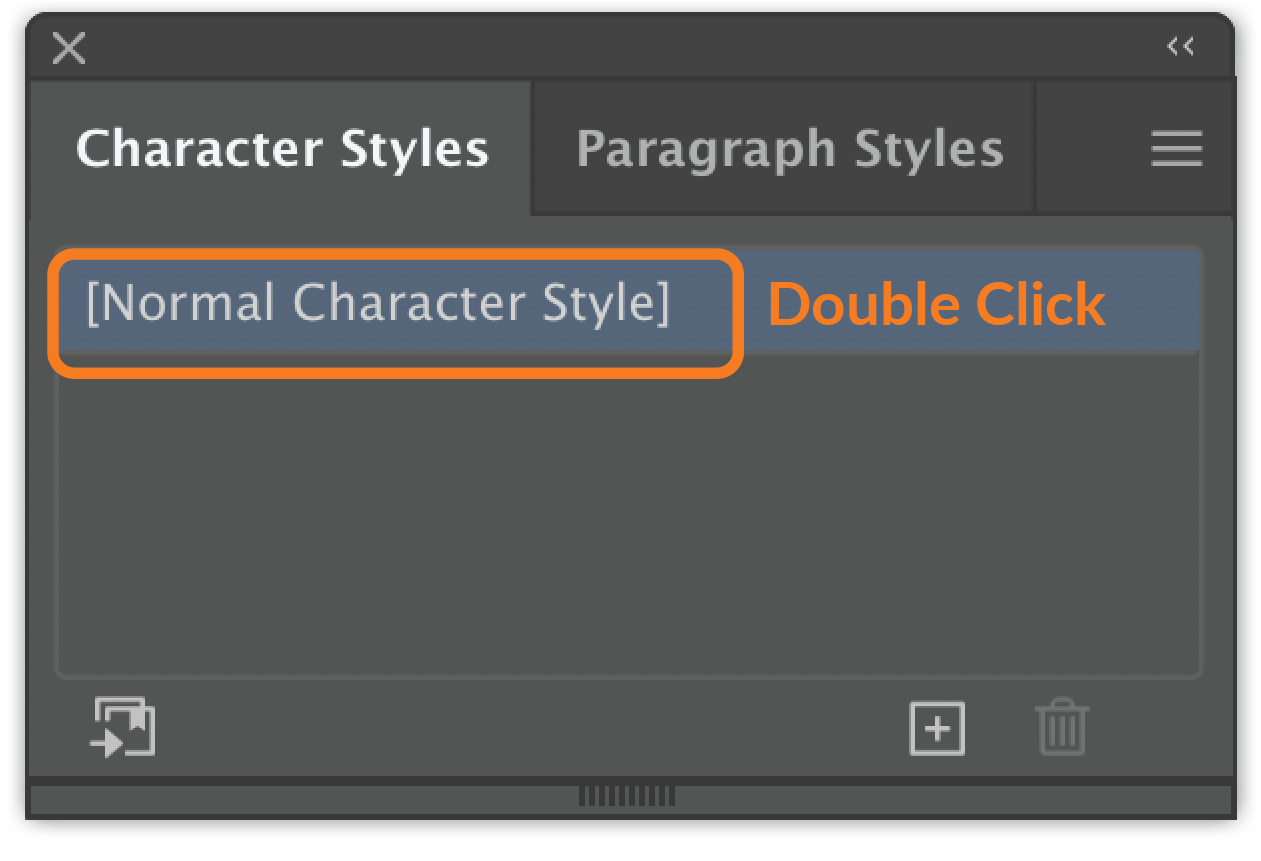
Task: Click the dark title bar strip of the panel
Action: click(x=628, y=47)
